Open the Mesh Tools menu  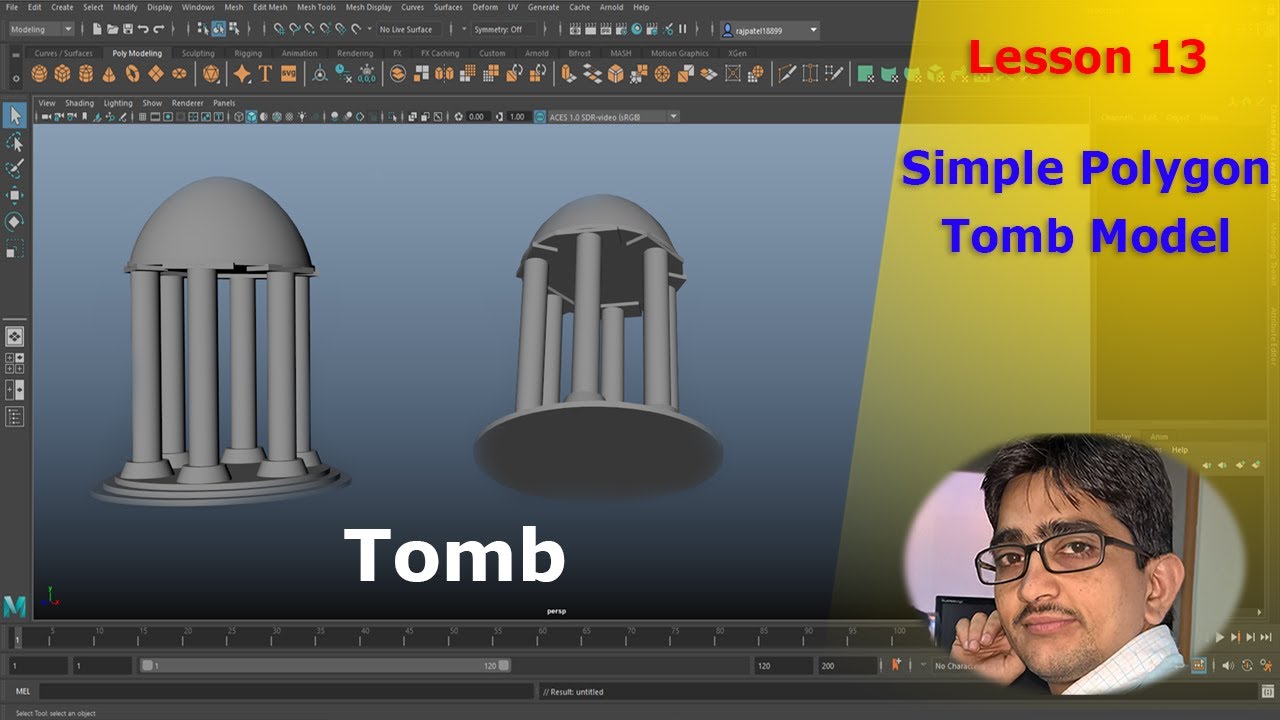316,7
